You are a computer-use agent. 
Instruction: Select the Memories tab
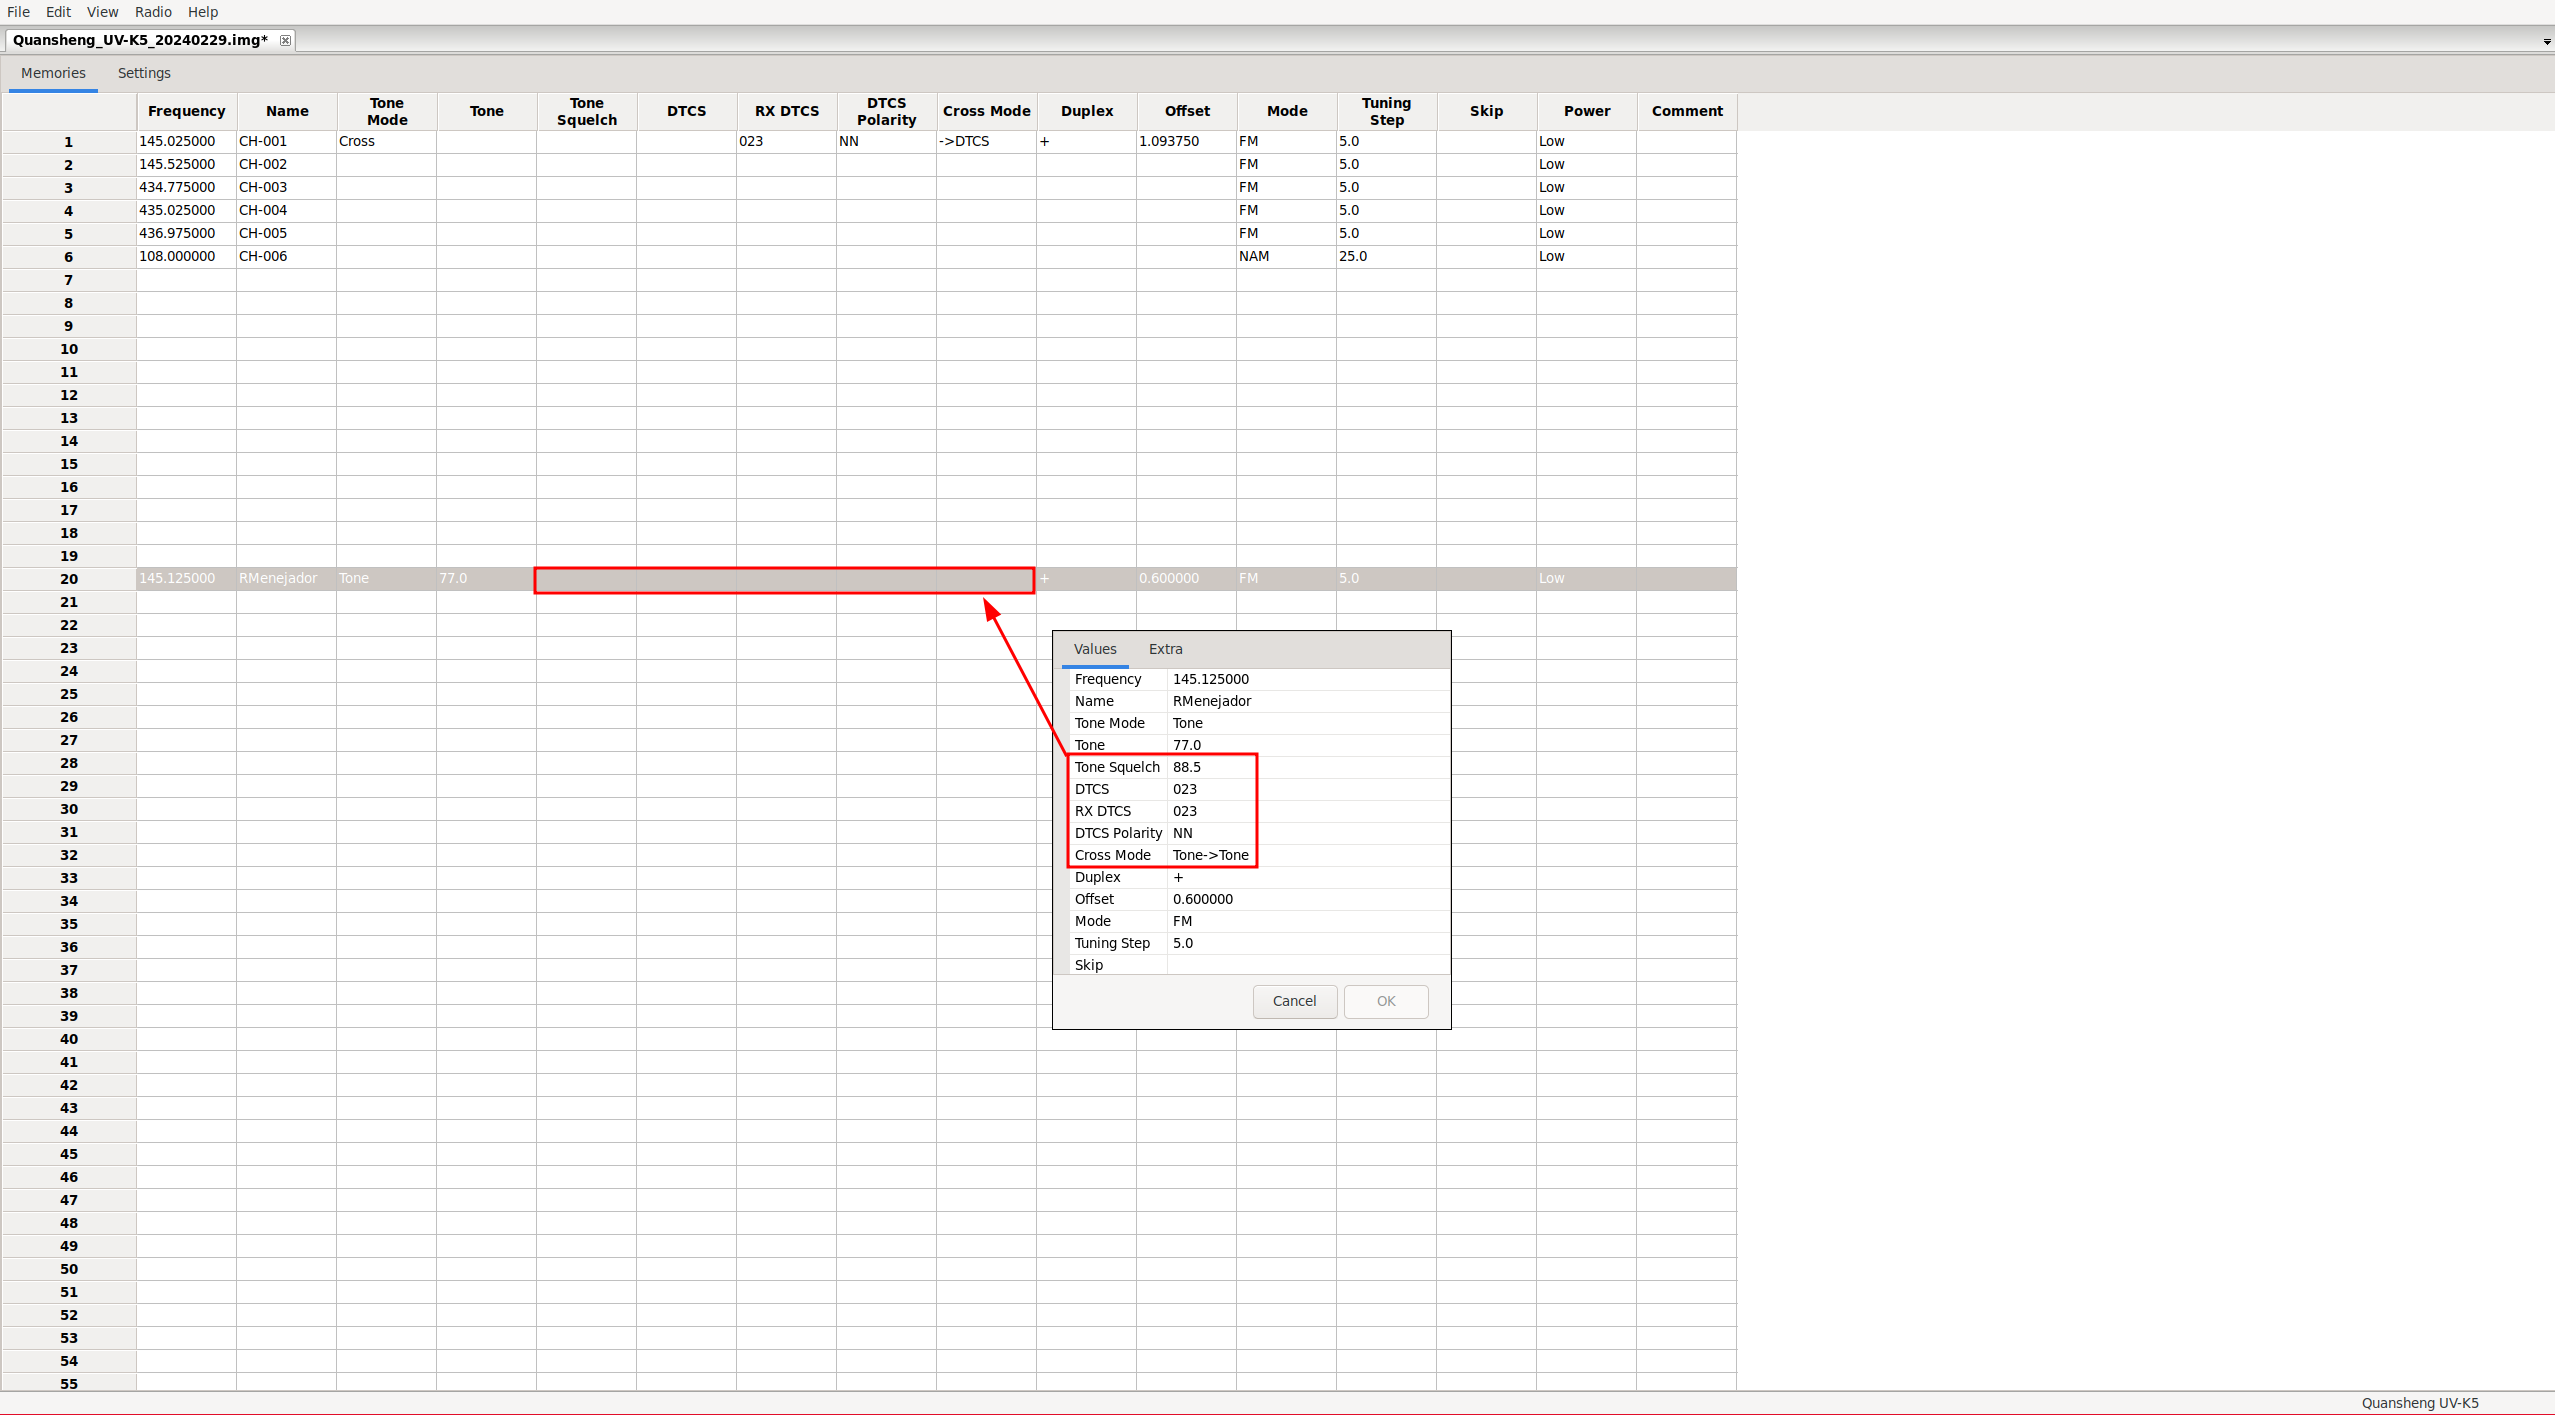point(53,73)
